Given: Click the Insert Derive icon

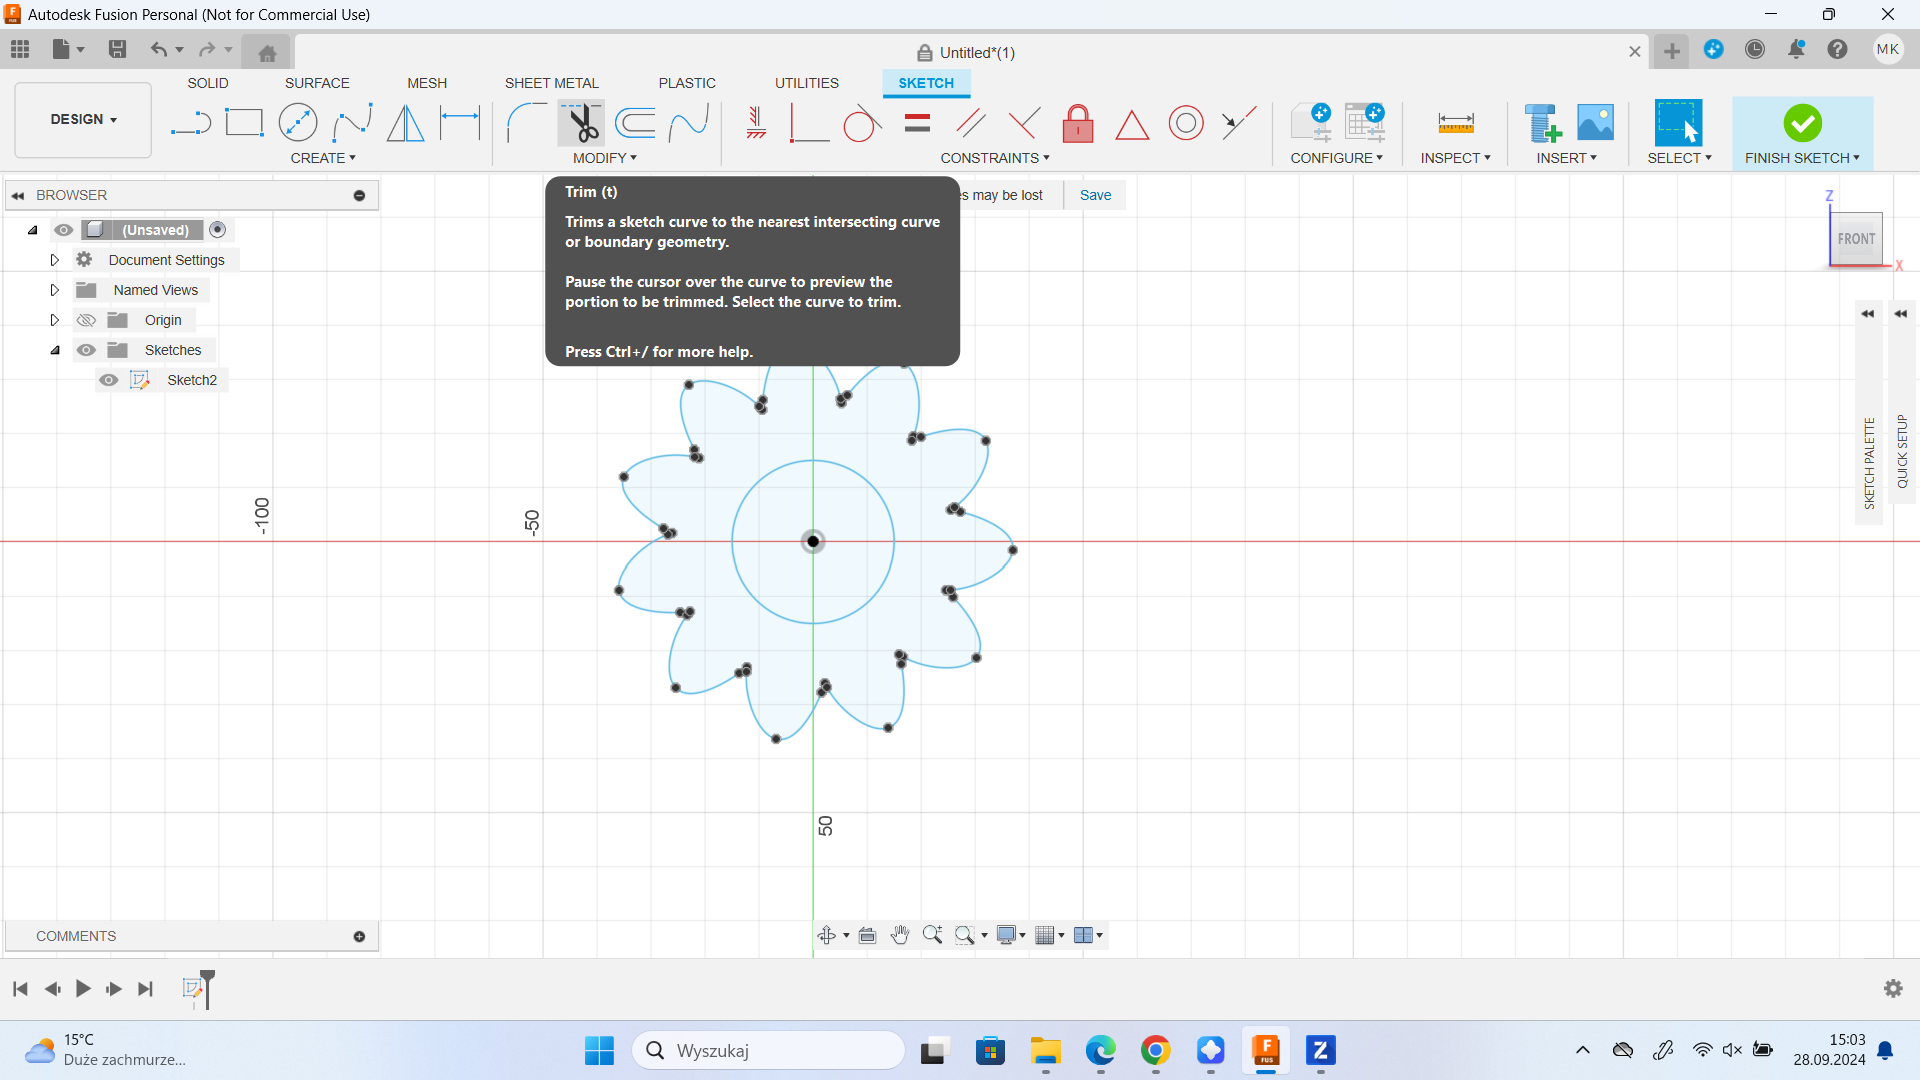Looking at the screenshot, I should tap(1542, 124).
